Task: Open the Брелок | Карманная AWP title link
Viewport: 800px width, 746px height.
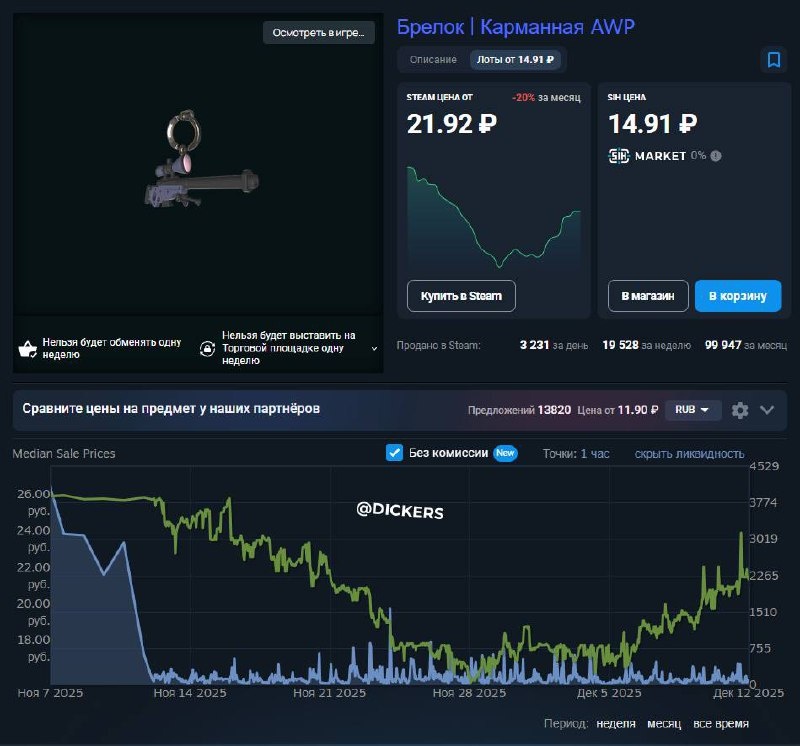Action: 516,27
